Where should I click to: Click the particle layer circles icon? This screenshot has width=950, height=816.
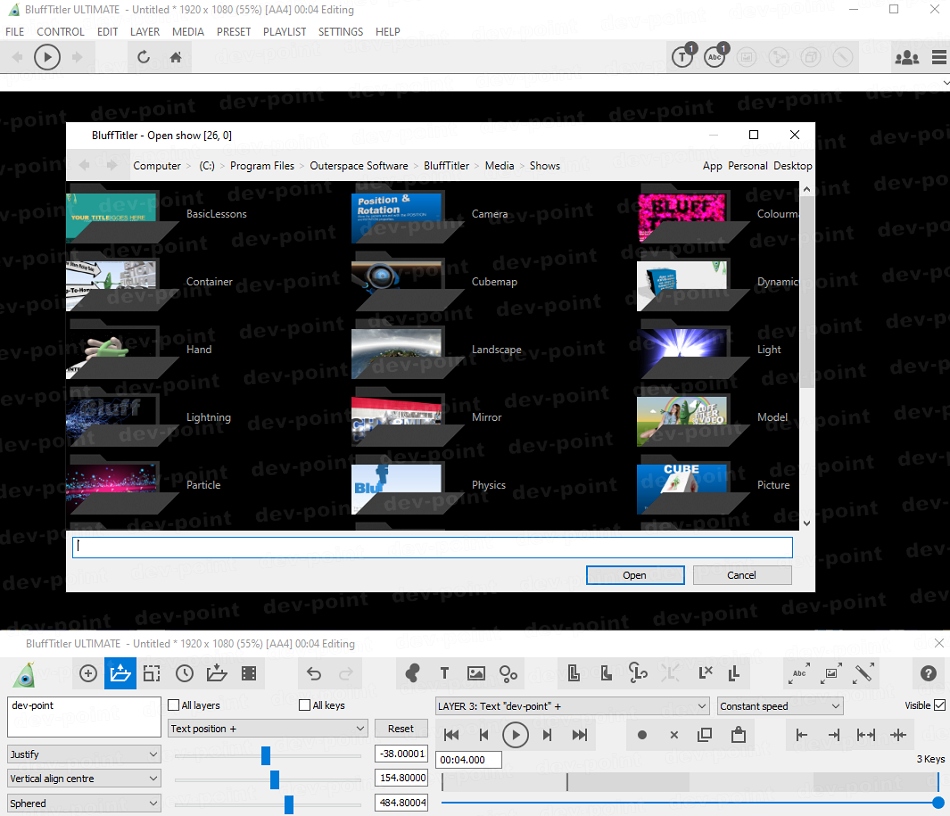pos(508,673)
